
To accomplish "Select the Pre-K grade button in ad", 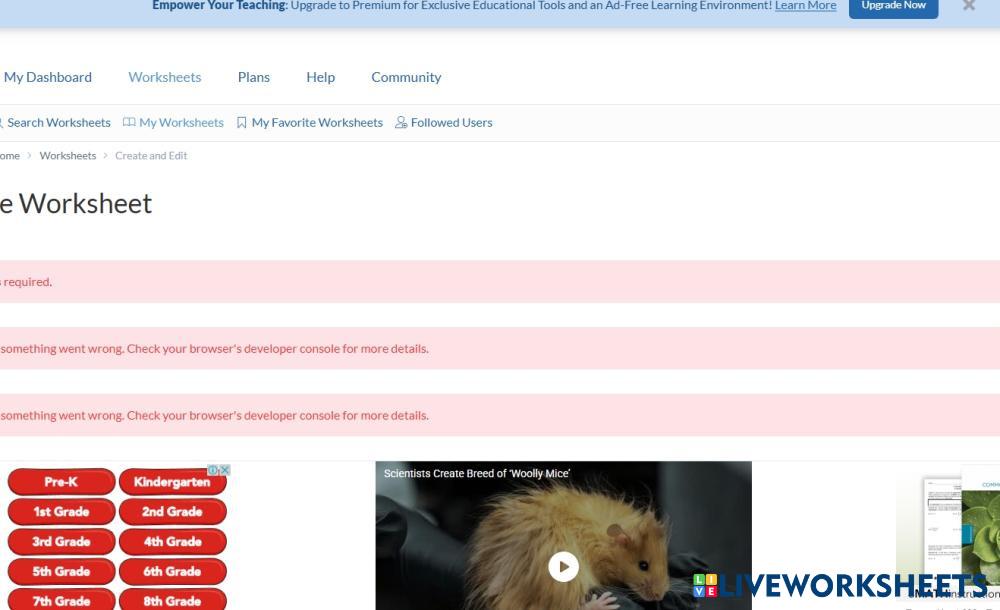I will (61, 482).
